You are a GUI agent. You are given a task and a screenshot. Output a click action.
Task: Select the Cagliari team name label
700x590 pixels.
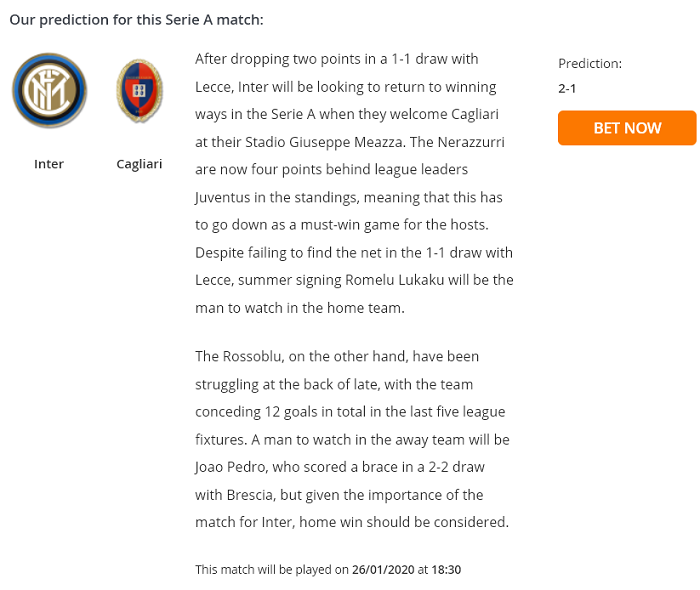(139, 164)
